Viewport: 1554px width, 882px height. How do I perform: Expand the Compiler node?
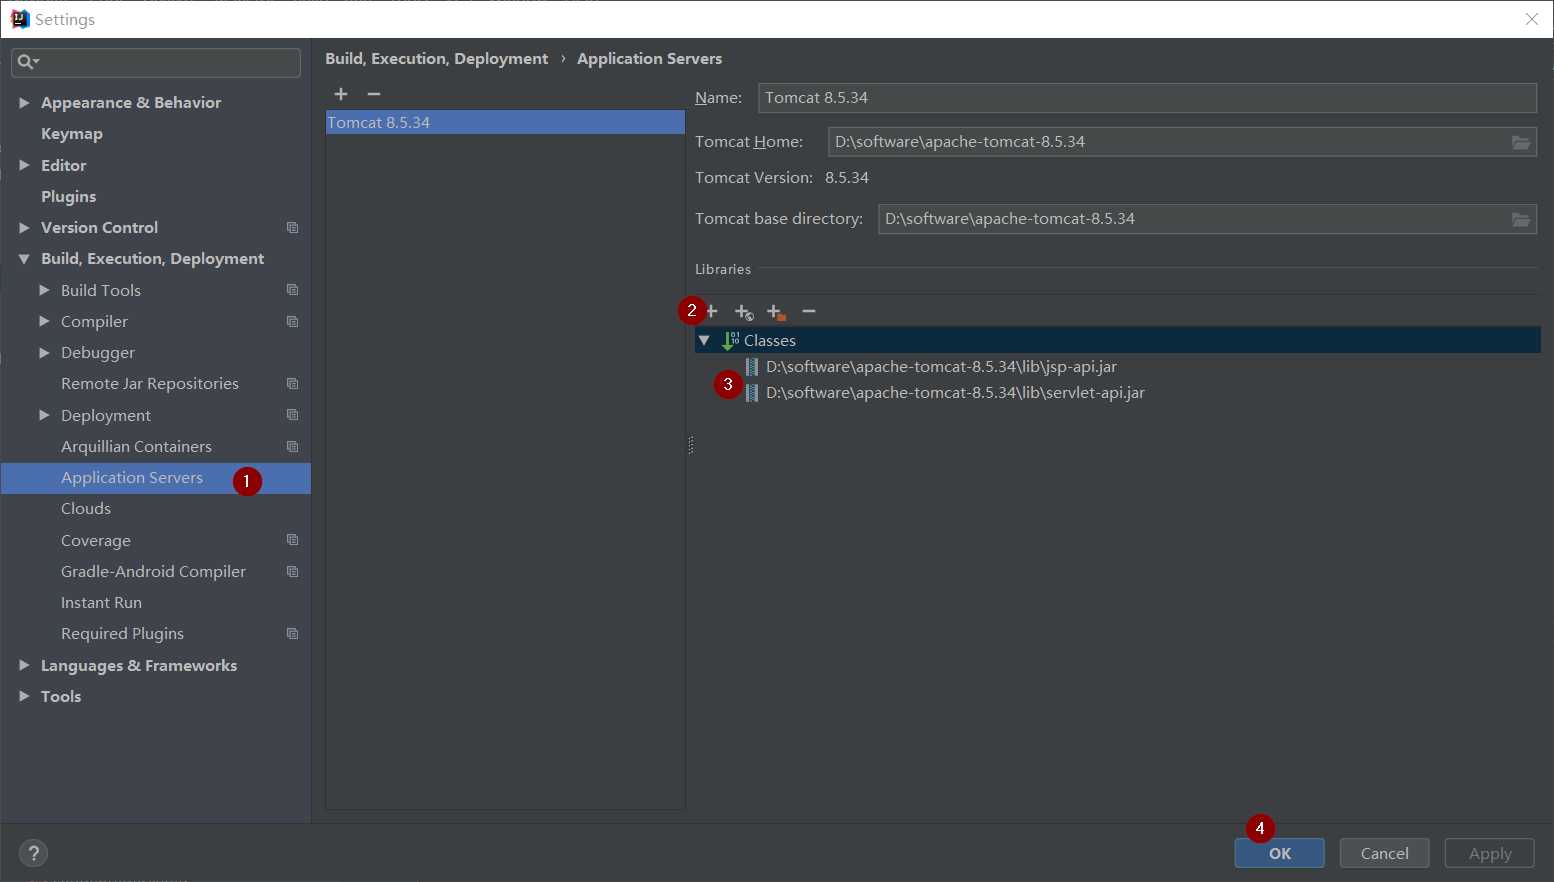[x=44, y=321]
